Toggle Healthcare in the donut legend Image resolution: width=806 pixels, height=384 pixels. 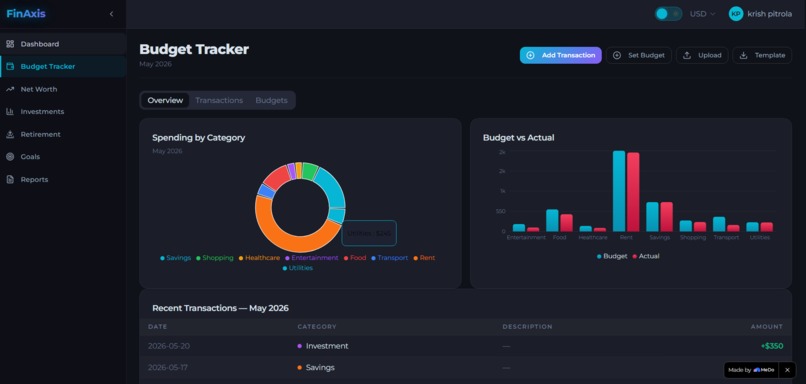pyautogui.click(x=259, y=258)
